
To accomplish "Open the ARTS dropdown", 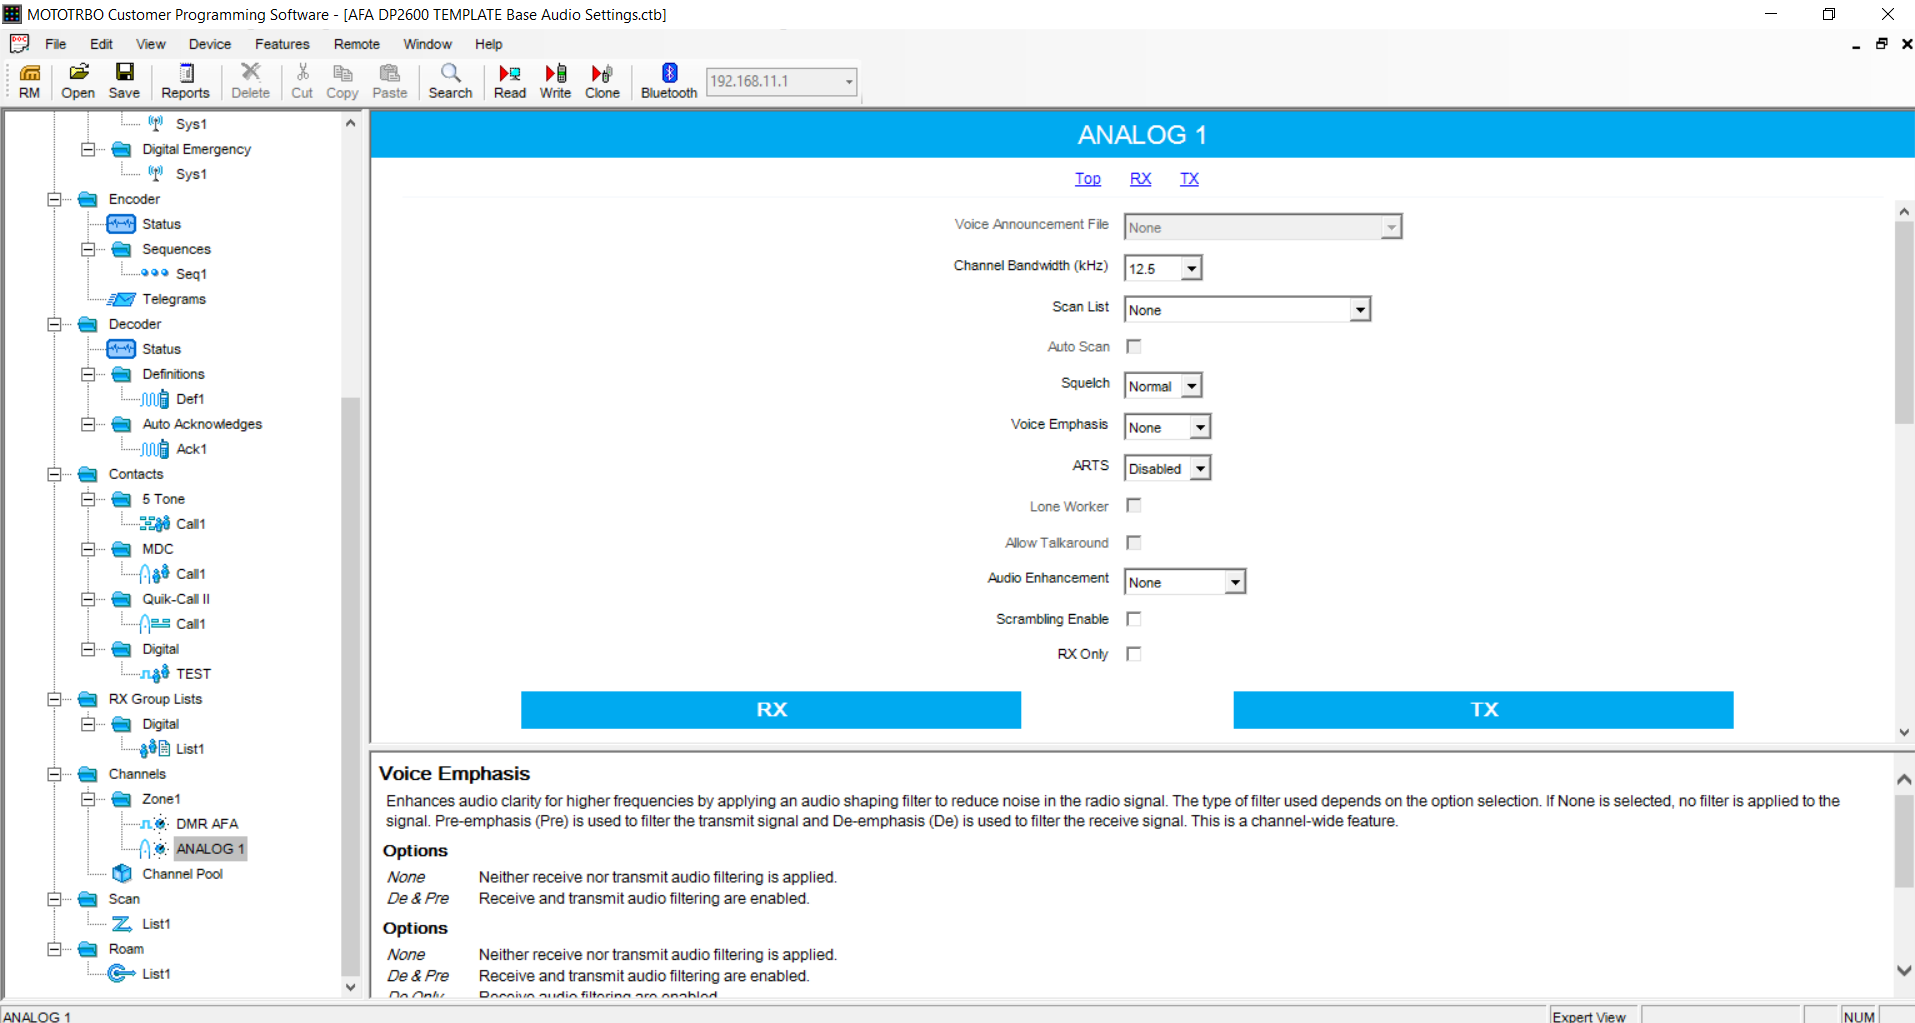I will (1200, 468).
